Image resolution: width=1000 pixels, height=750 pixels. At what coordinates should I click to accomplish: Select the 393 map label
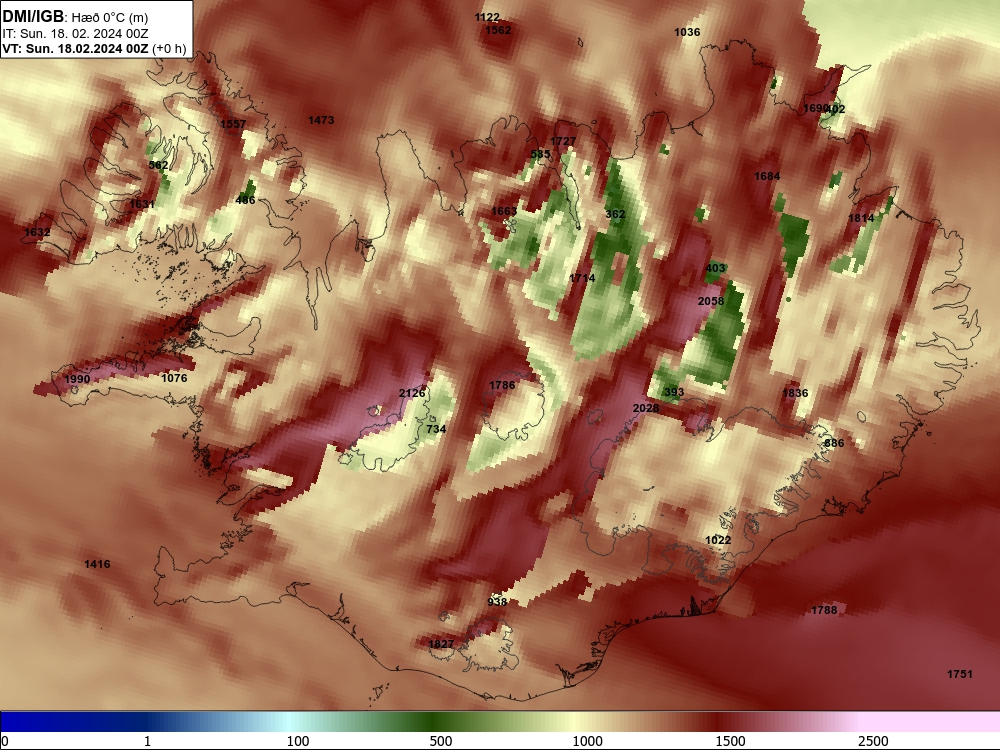click(x=674, y=392)
